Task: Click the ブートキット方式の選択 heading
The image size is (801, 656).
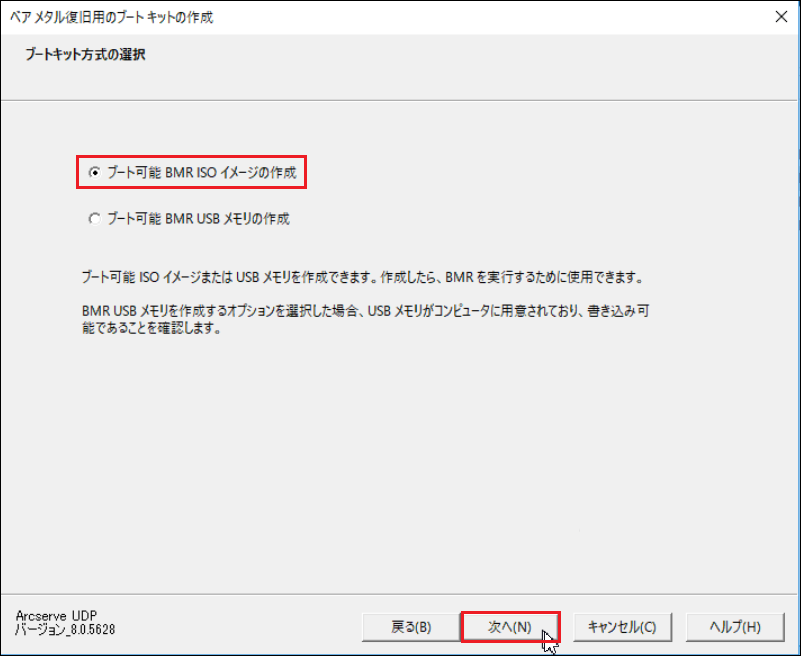Action: (x=85, y=54)
